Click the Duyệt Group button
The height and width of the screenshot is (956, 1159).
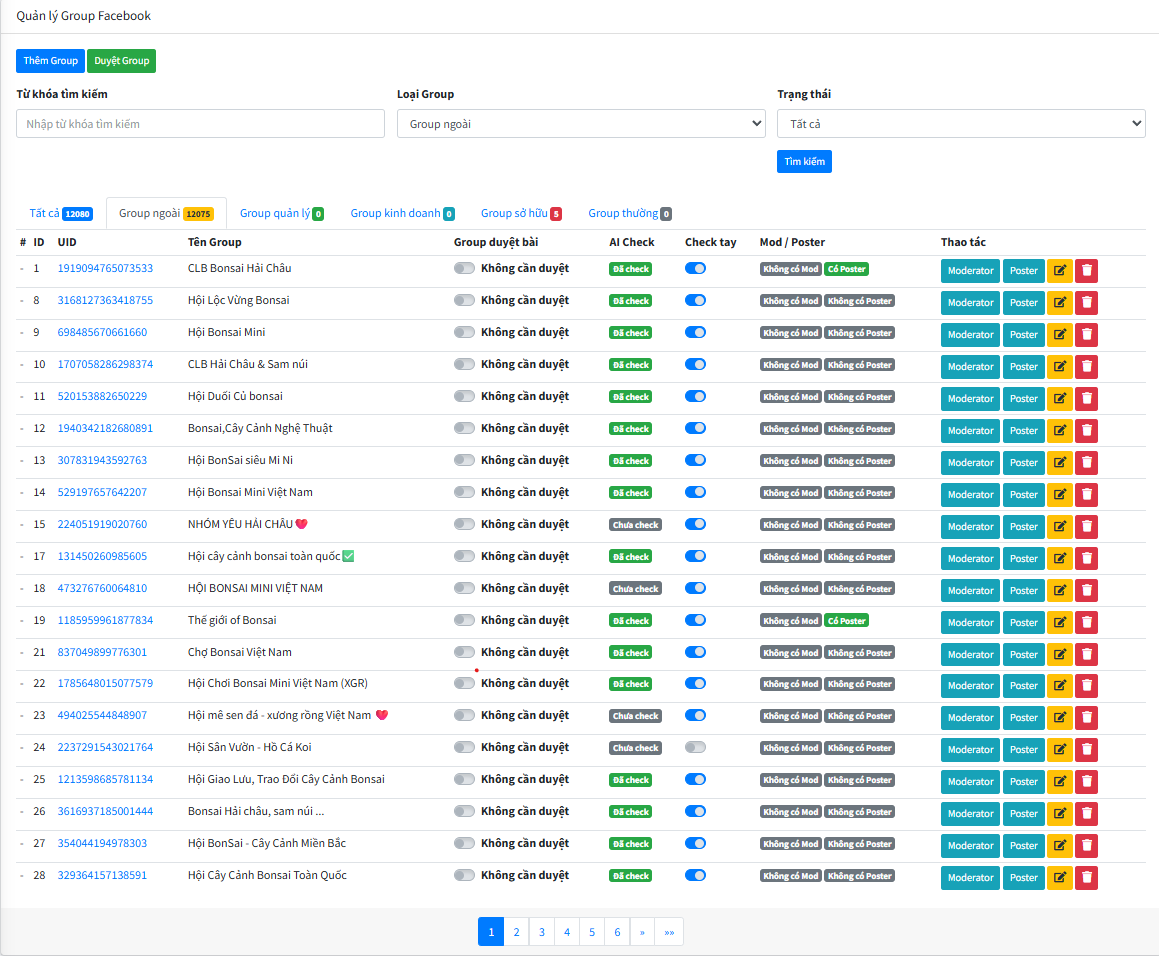121,61
